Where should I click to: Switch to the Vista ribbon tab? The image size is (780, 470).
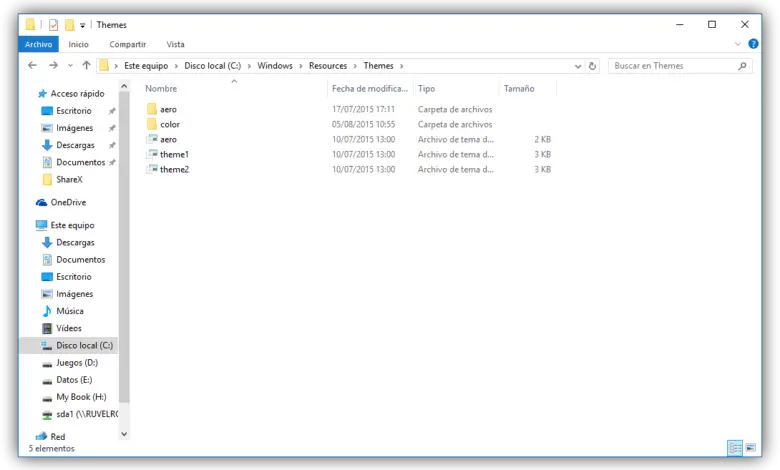[x=175, y=44]
